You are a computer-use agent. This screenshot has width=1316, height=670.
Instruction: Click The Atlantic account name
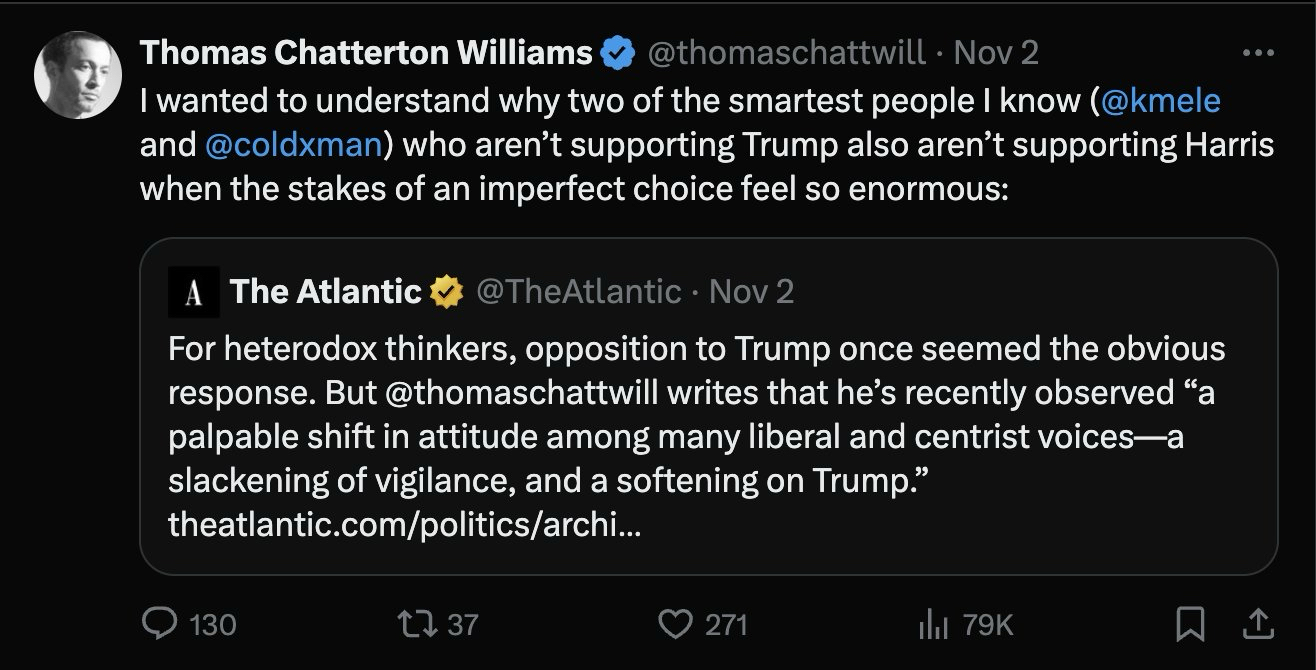point(326,292)
